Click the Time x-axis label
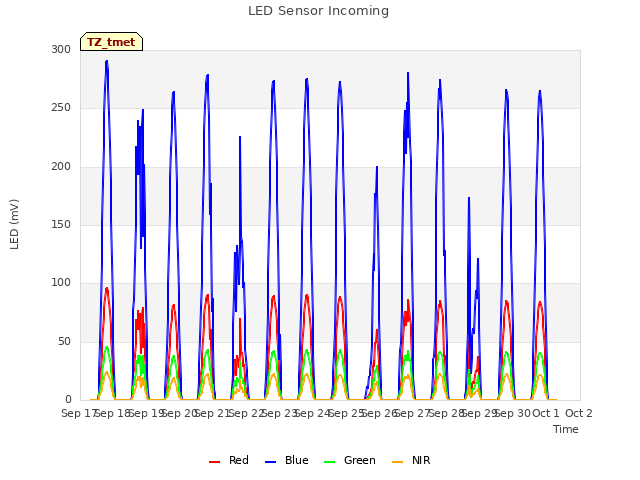The height and width of the screenshot is (480, 640). 566,429
